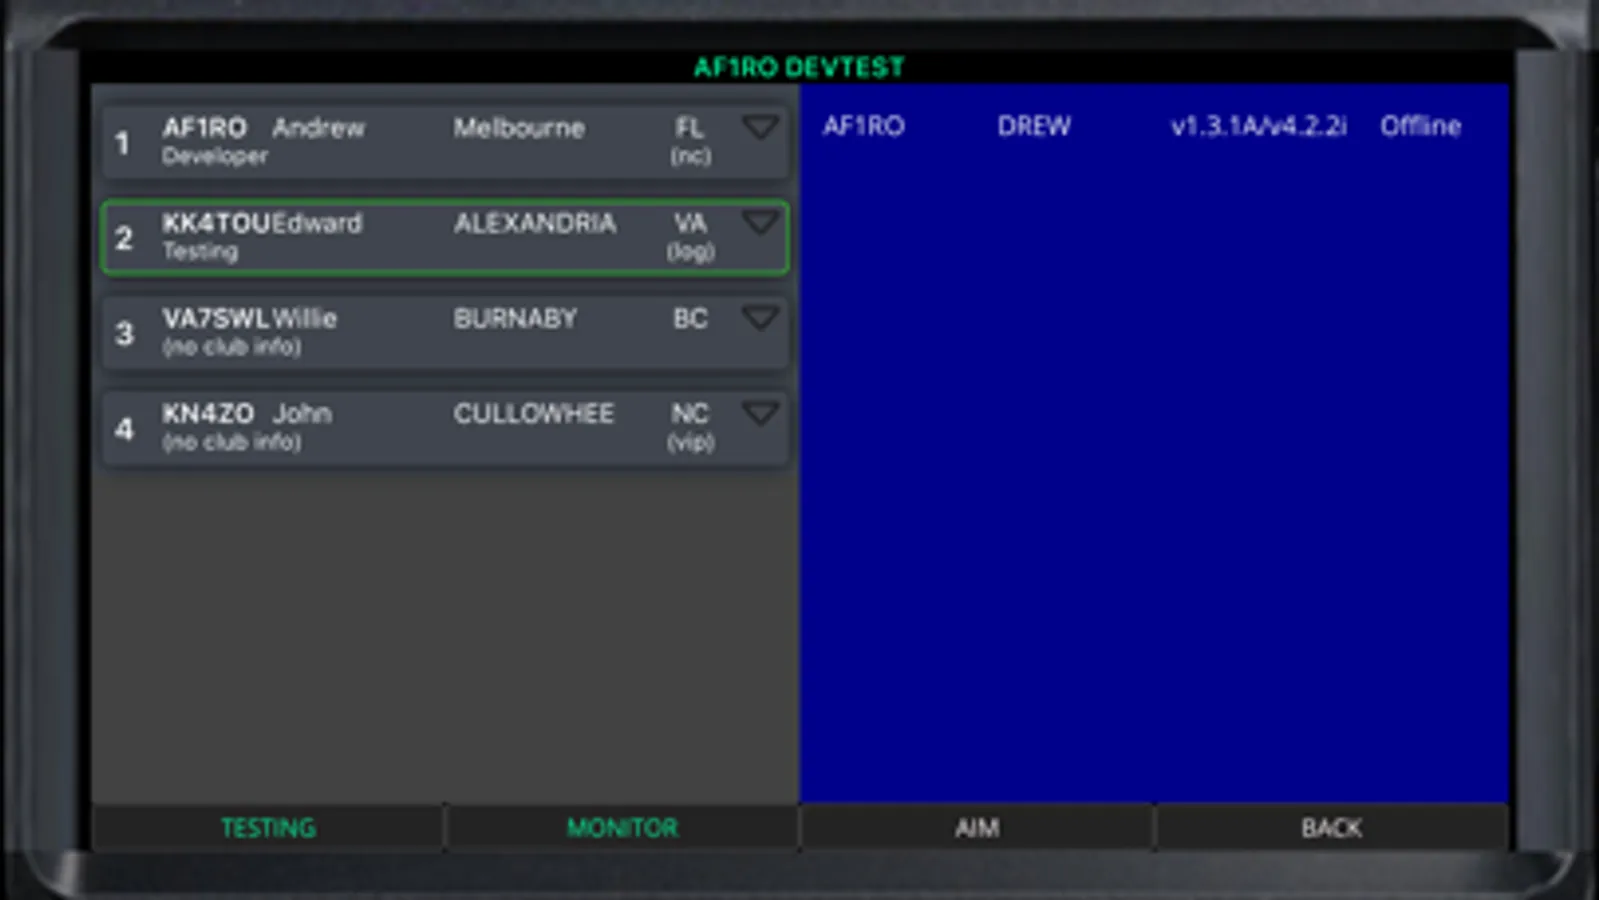This screenshot has width=1599, height=900.
Task: Click the ALEXANDRIA city text
Action: coord(535,223)
